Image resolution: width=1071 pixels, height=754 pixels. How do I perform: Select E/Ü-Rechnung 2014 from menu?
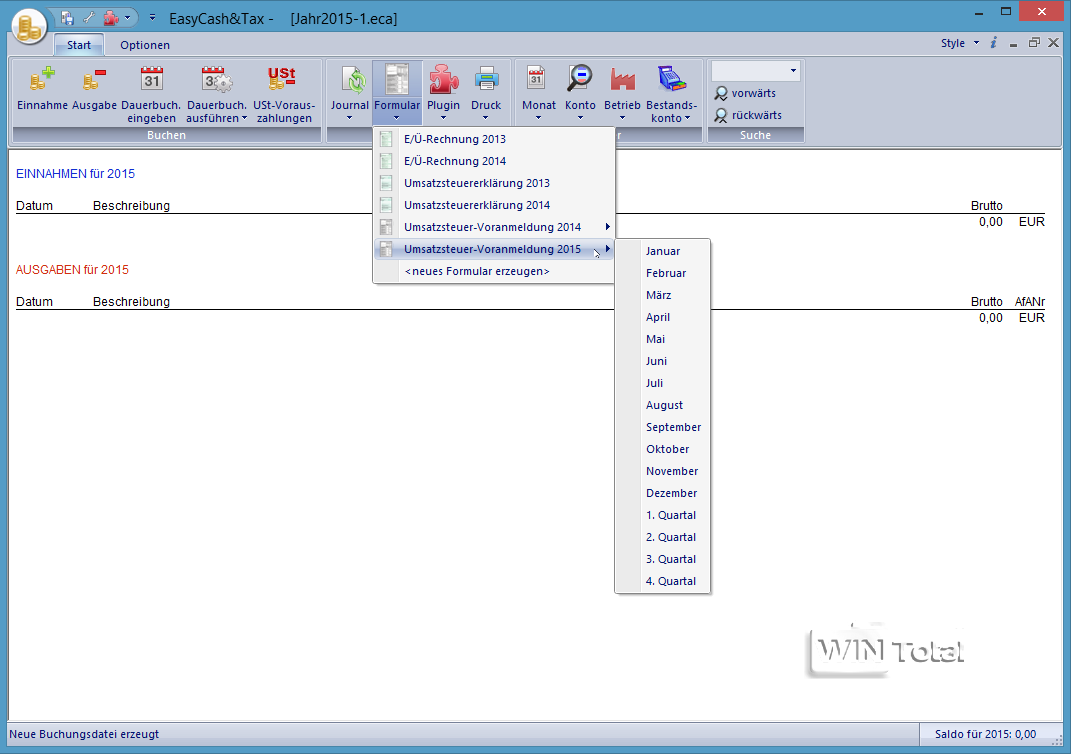tap(454, 161)
